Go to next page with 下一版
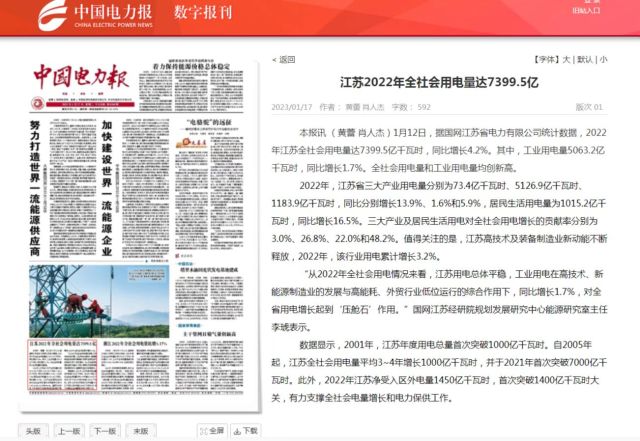 click(103, 430)
